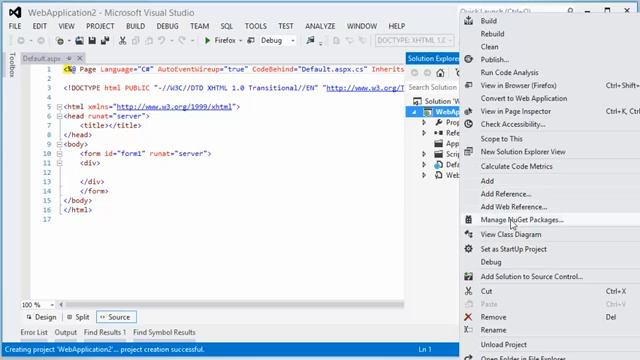Click the Solution Explorer forward arrow icon

[x=427, y=73]
